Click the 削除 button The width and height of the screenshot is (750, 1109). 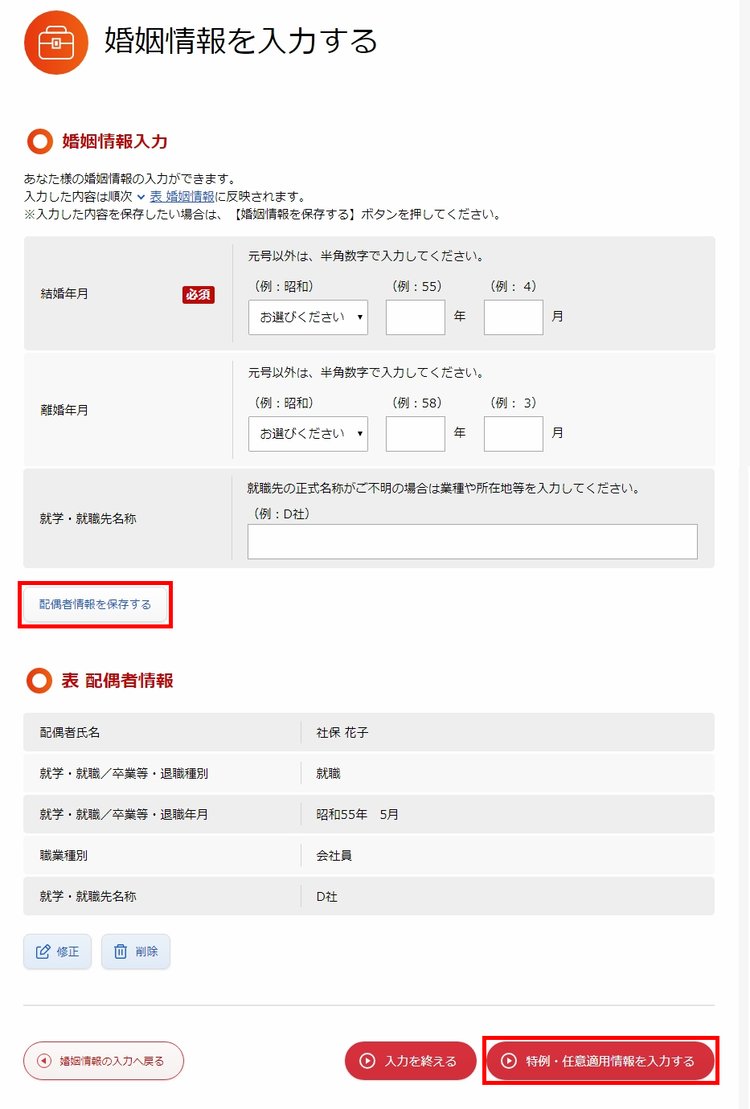(136, 951)
